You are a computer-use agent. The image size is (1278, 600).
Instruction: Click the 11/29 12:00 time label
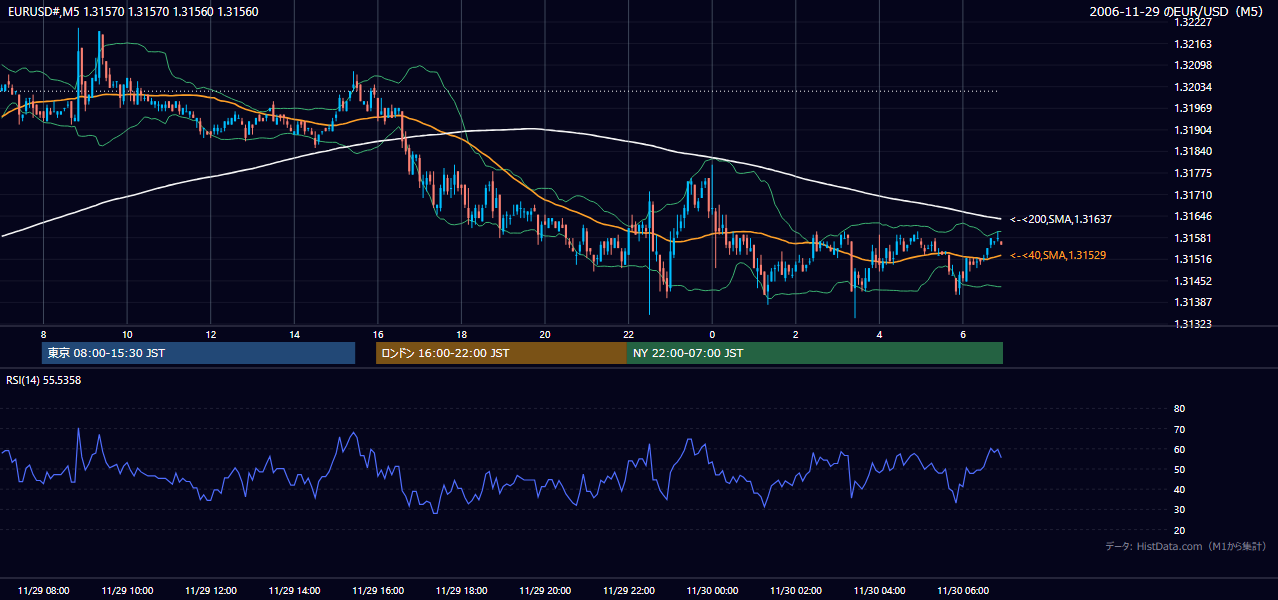click(x=211, y=591)
